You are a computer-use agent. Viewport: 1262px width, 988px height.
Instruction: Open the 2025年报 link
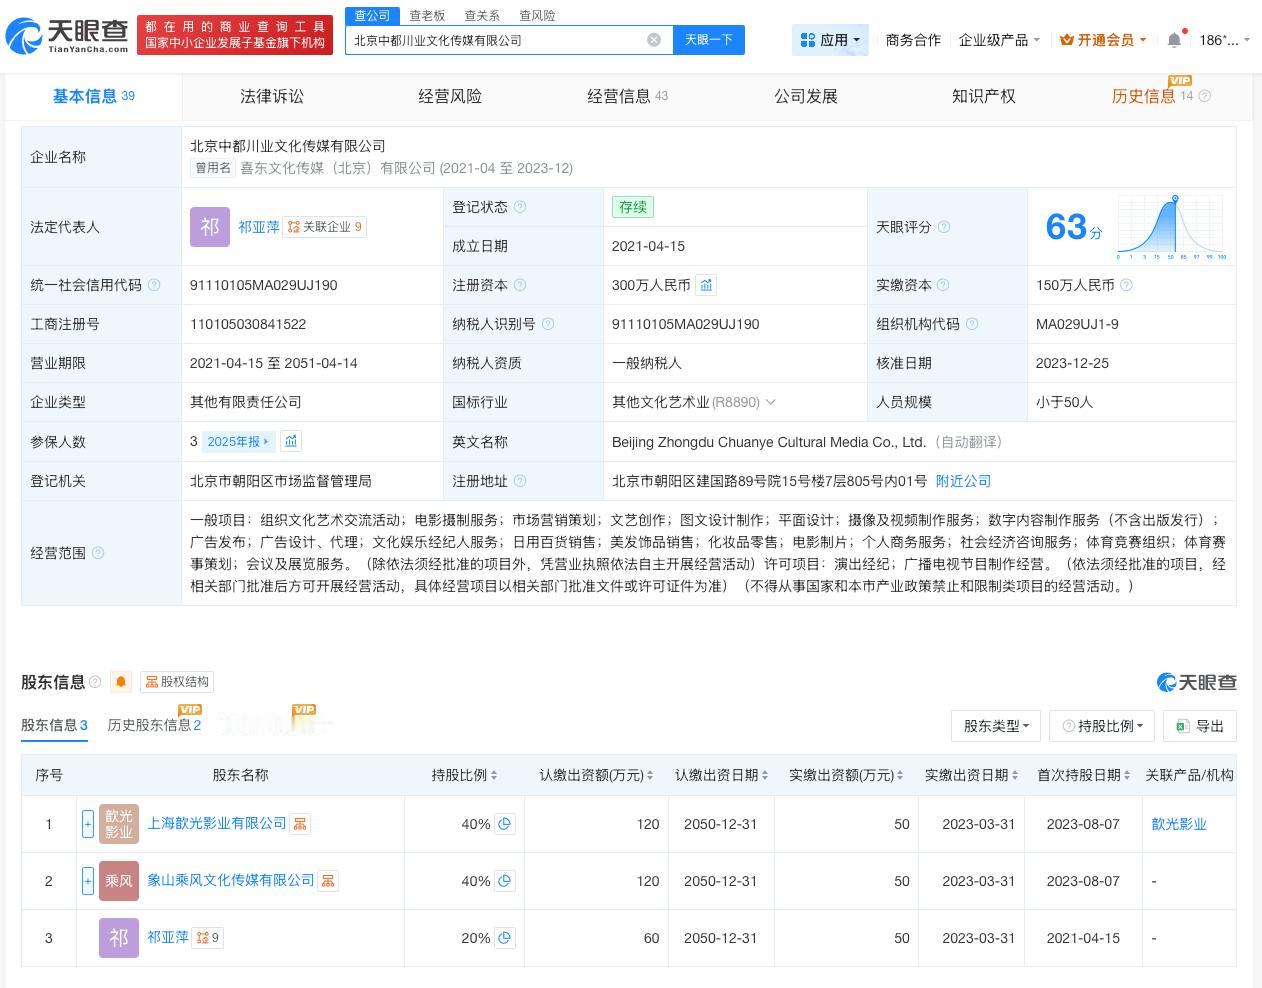238,441
